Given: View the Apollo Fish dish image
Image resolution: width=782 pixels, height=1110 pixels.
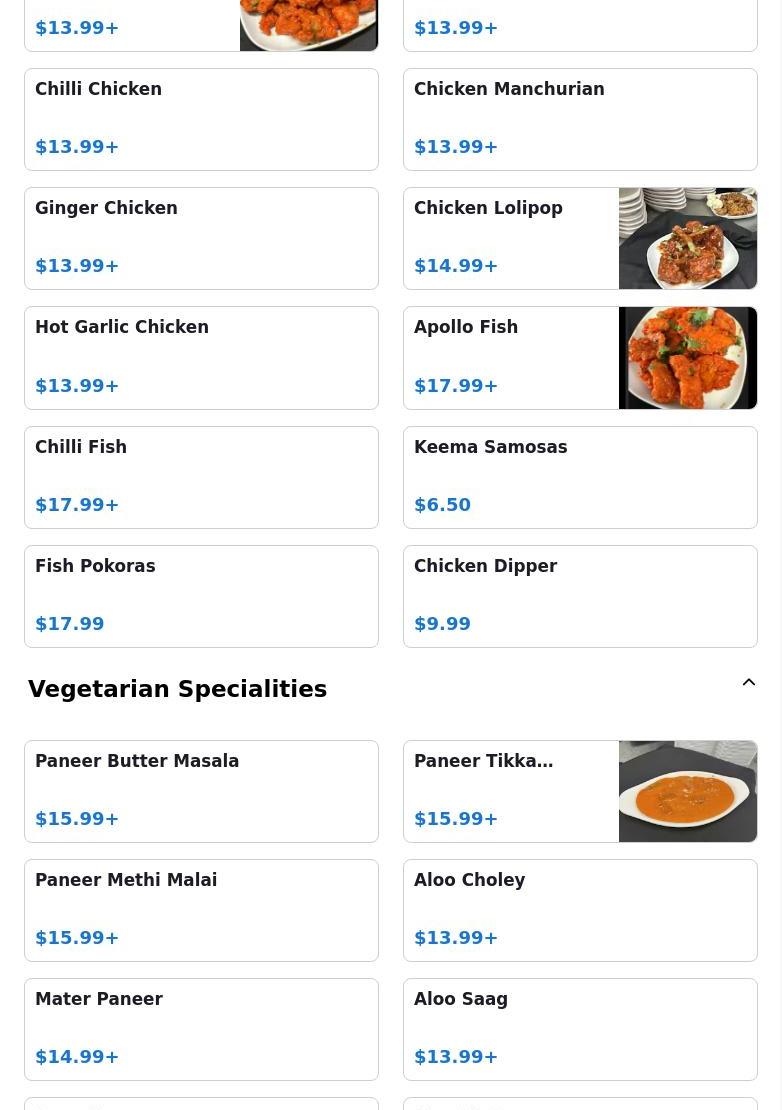Looking at the screenshot, I should pyautogui.click(x=688, y=357).
